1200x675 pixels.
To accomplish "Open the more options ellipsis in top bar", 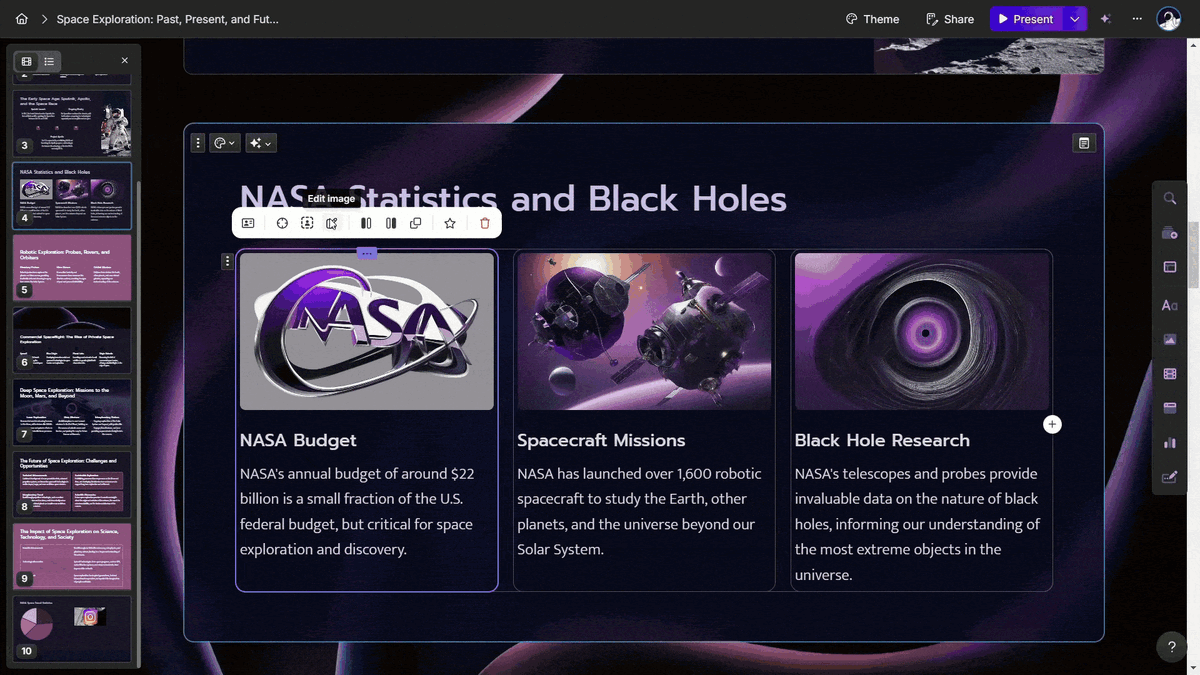I will pos(1137,19).
